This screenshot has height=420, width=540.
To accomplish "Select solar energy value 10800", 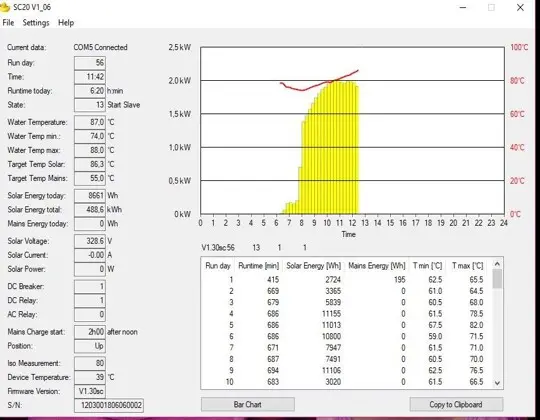I will pos(331,337).
